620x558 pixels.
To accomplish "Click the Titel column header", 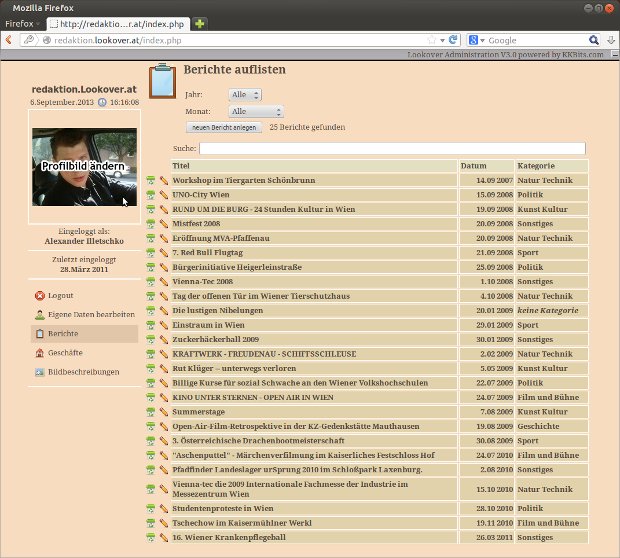I will (x=314, y=166).
